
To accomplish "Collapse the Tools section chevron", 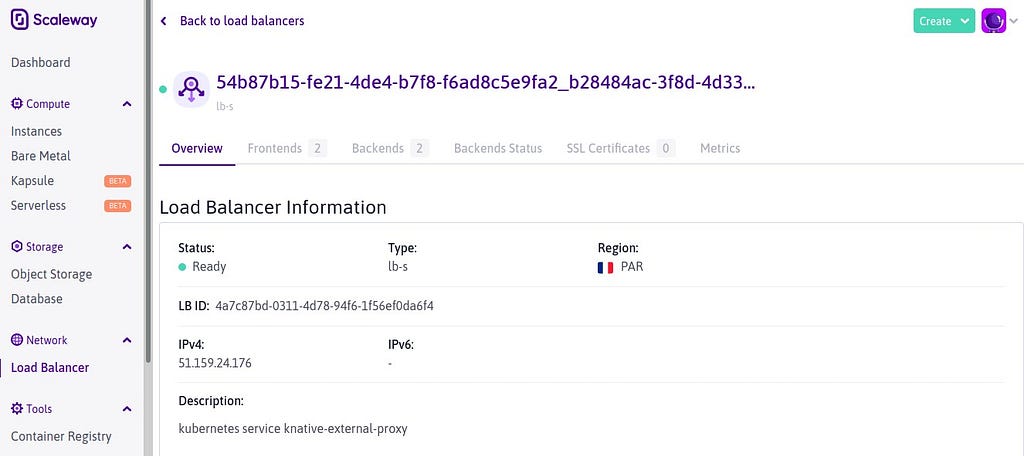I will click(127, 409).
